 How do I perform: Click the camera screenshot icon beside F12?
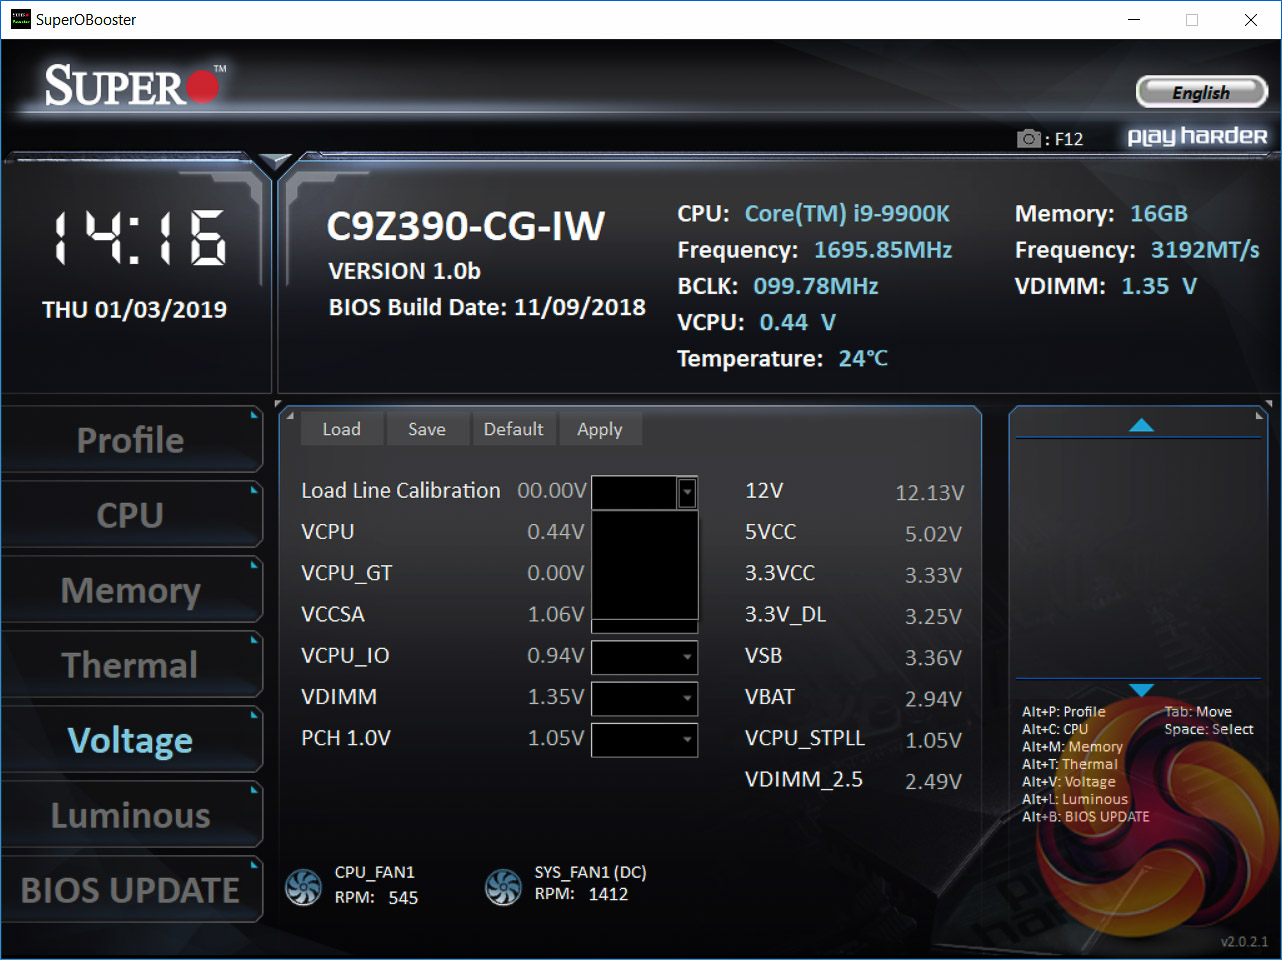1029,138
